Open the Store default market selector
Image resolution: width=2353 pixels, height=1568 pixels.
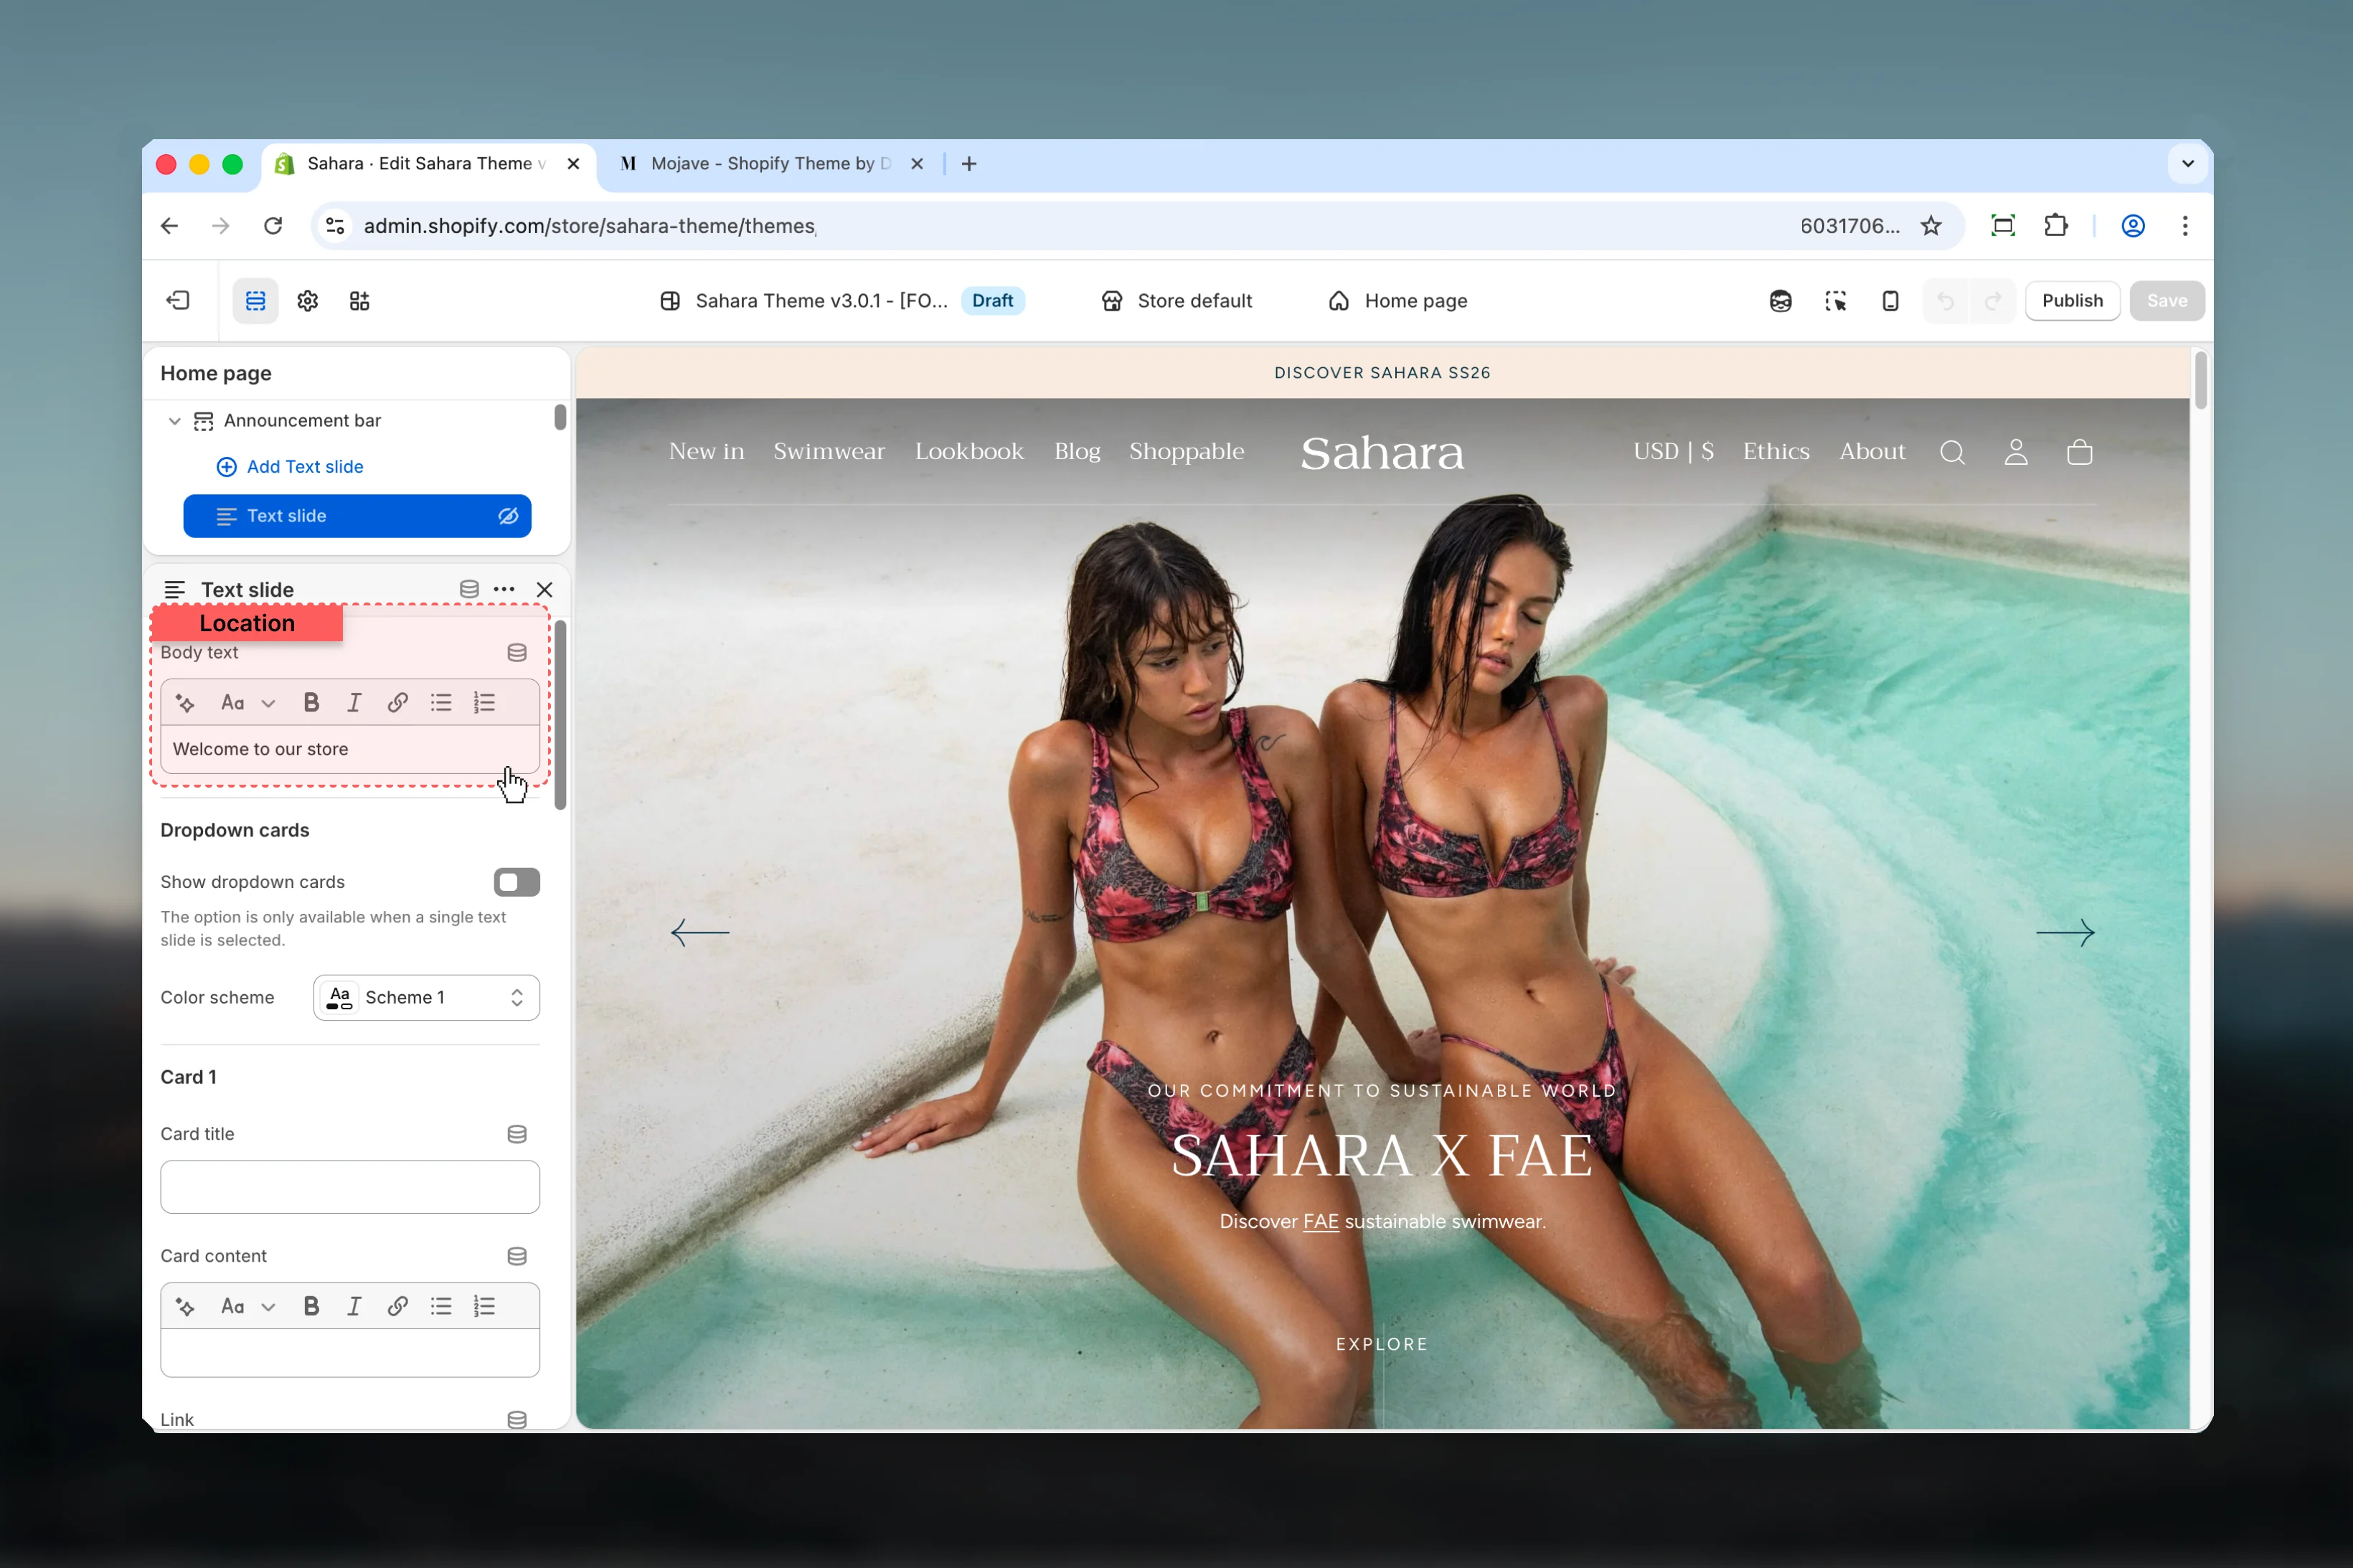pyautogui.click(x=1177, y=301)
